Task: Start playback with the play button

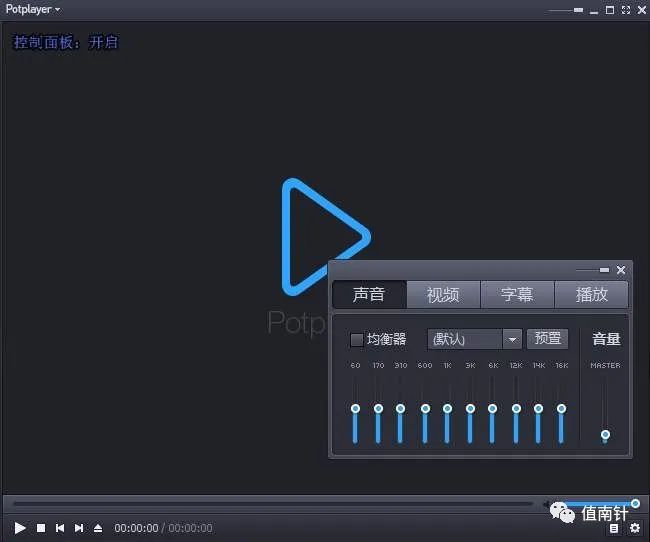Action: pyautogui.click(x=20, y=528)
